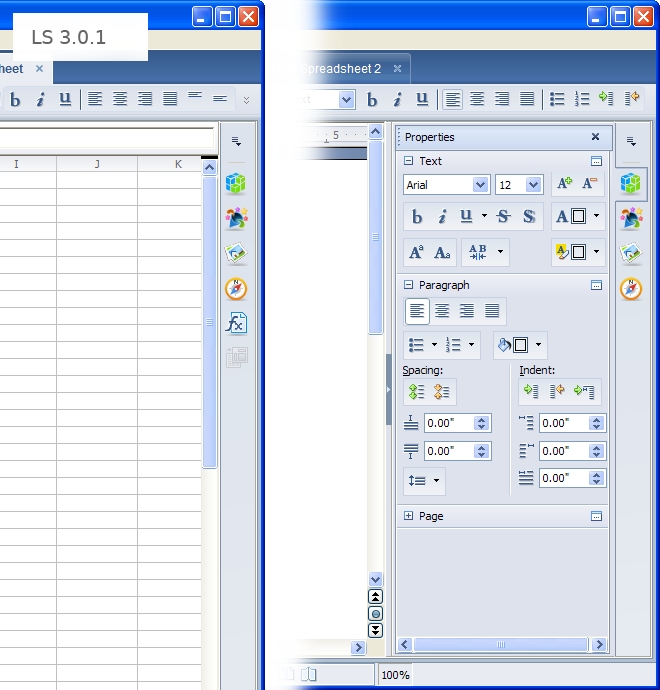Open More Options for the Text section
660x690 pixels.
pos(596,161)
